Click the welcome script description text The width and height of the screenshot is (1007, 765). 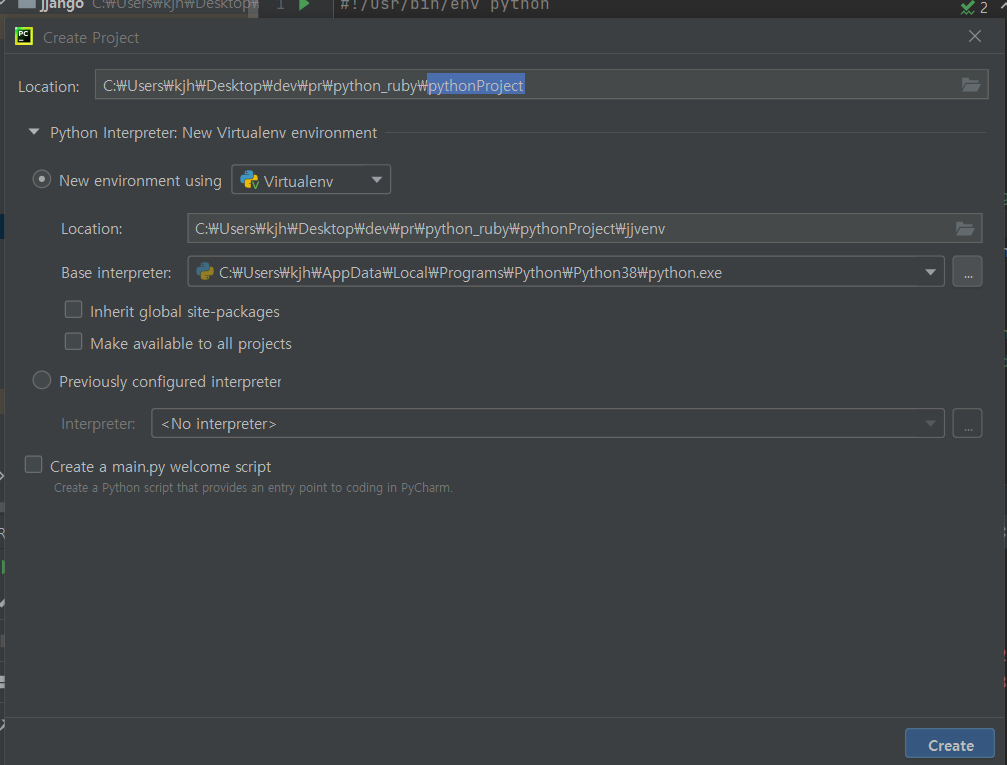pos(253,488)
